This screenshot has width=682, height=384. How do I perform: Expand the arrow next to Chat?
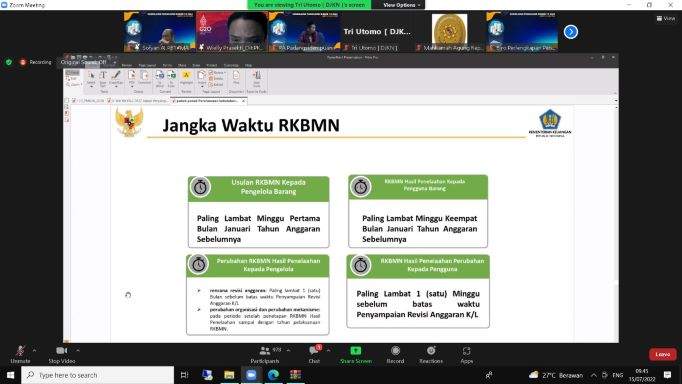[328, 350]
